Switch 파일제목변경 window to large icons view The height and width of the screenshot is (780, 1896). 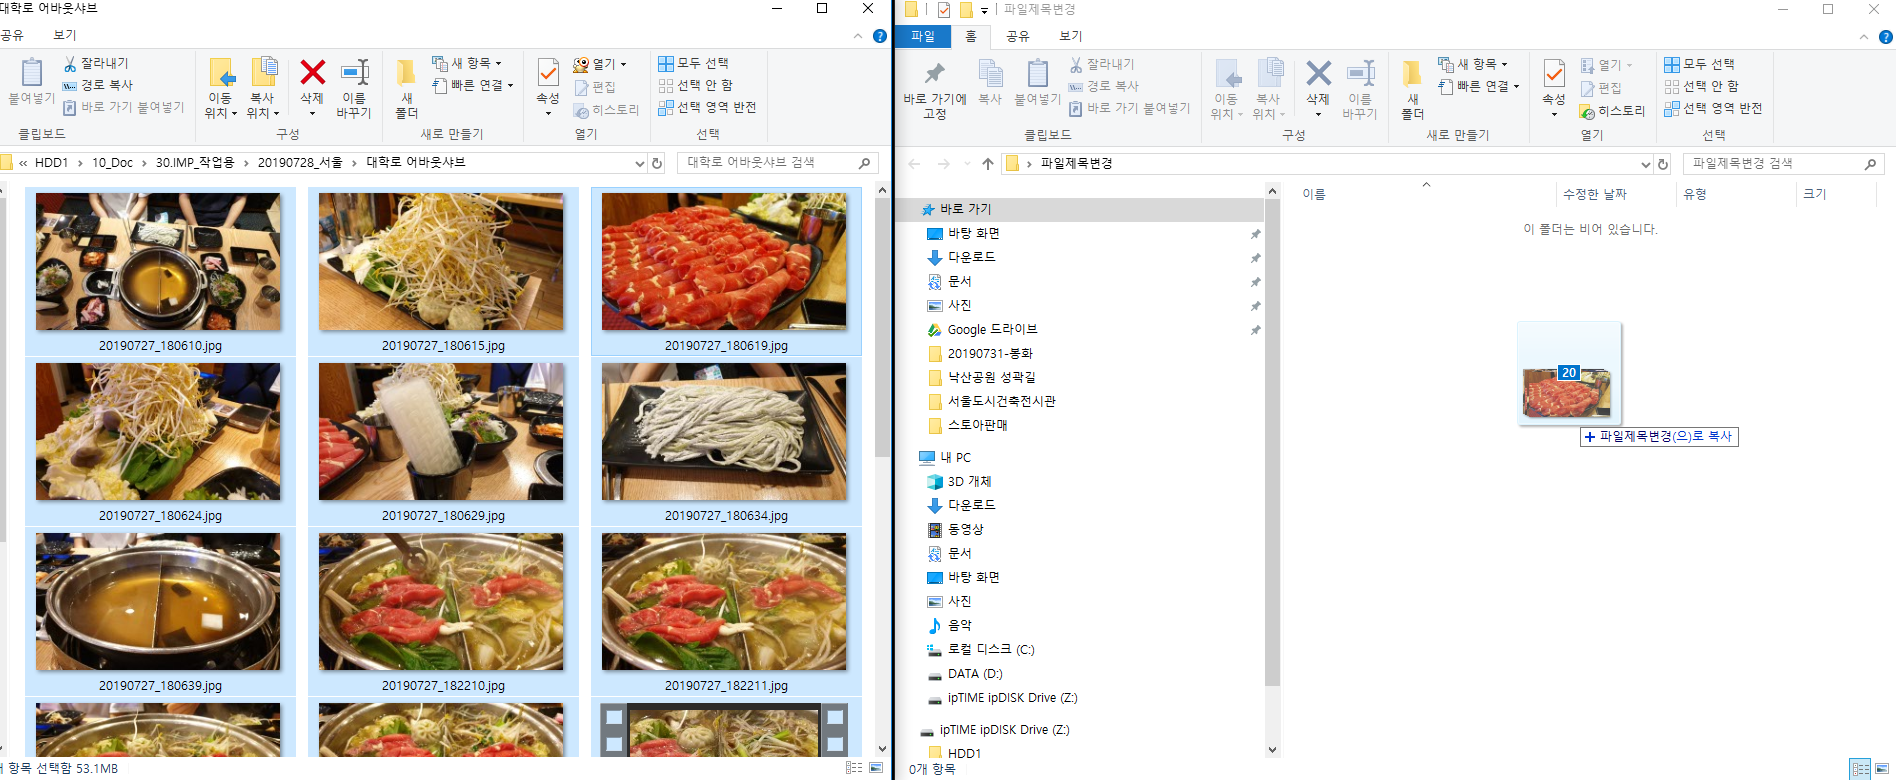(x=1882, y=769)
